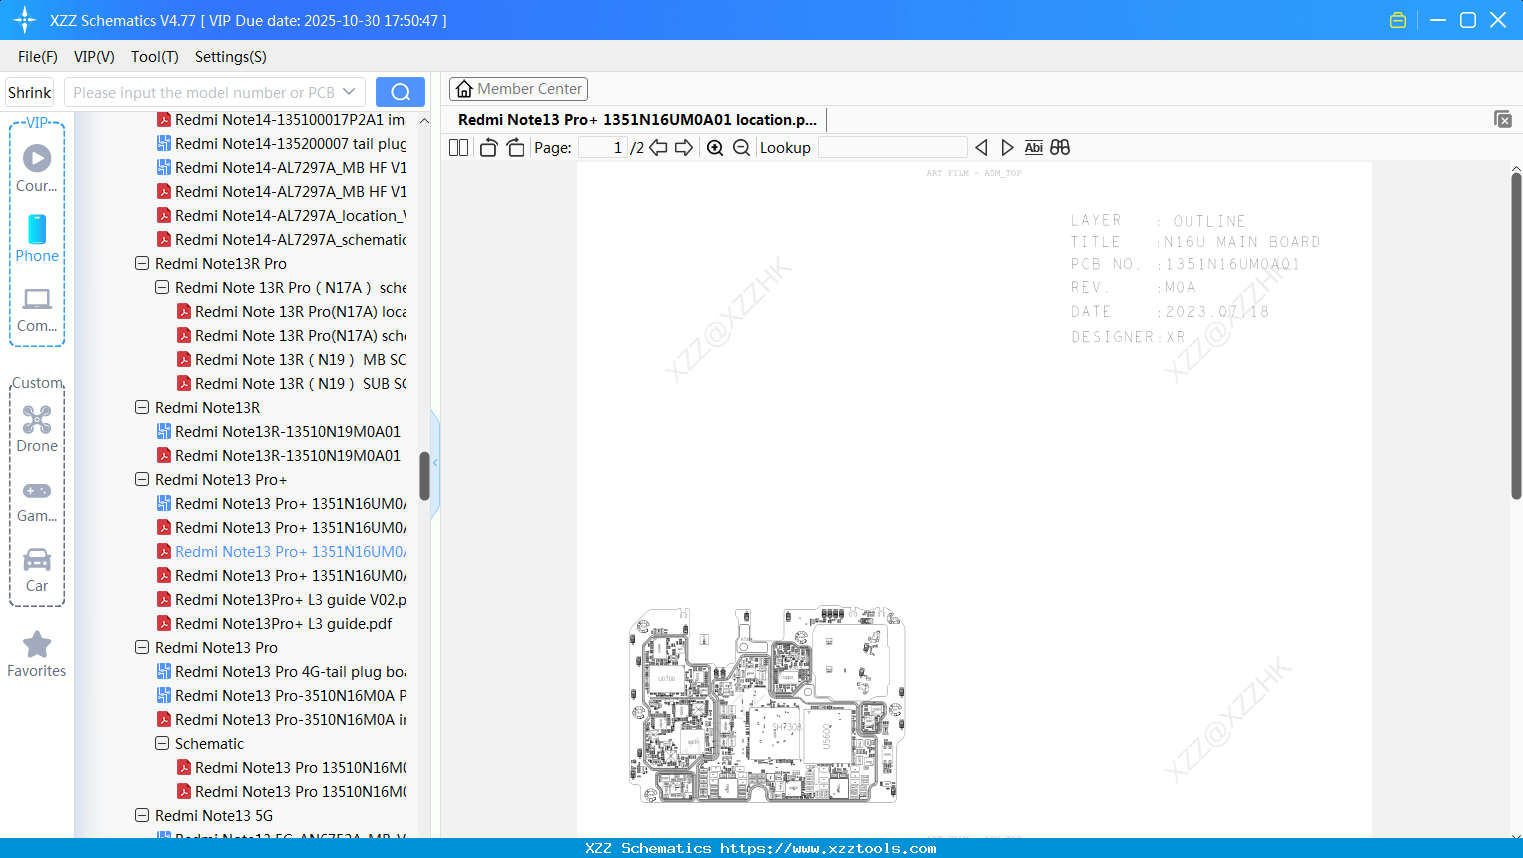Image resolution: width=1523 pixels, height=858 pixels.
Task: Click the file tree vertical scrollbar
Action: click(x=424, y=476)
